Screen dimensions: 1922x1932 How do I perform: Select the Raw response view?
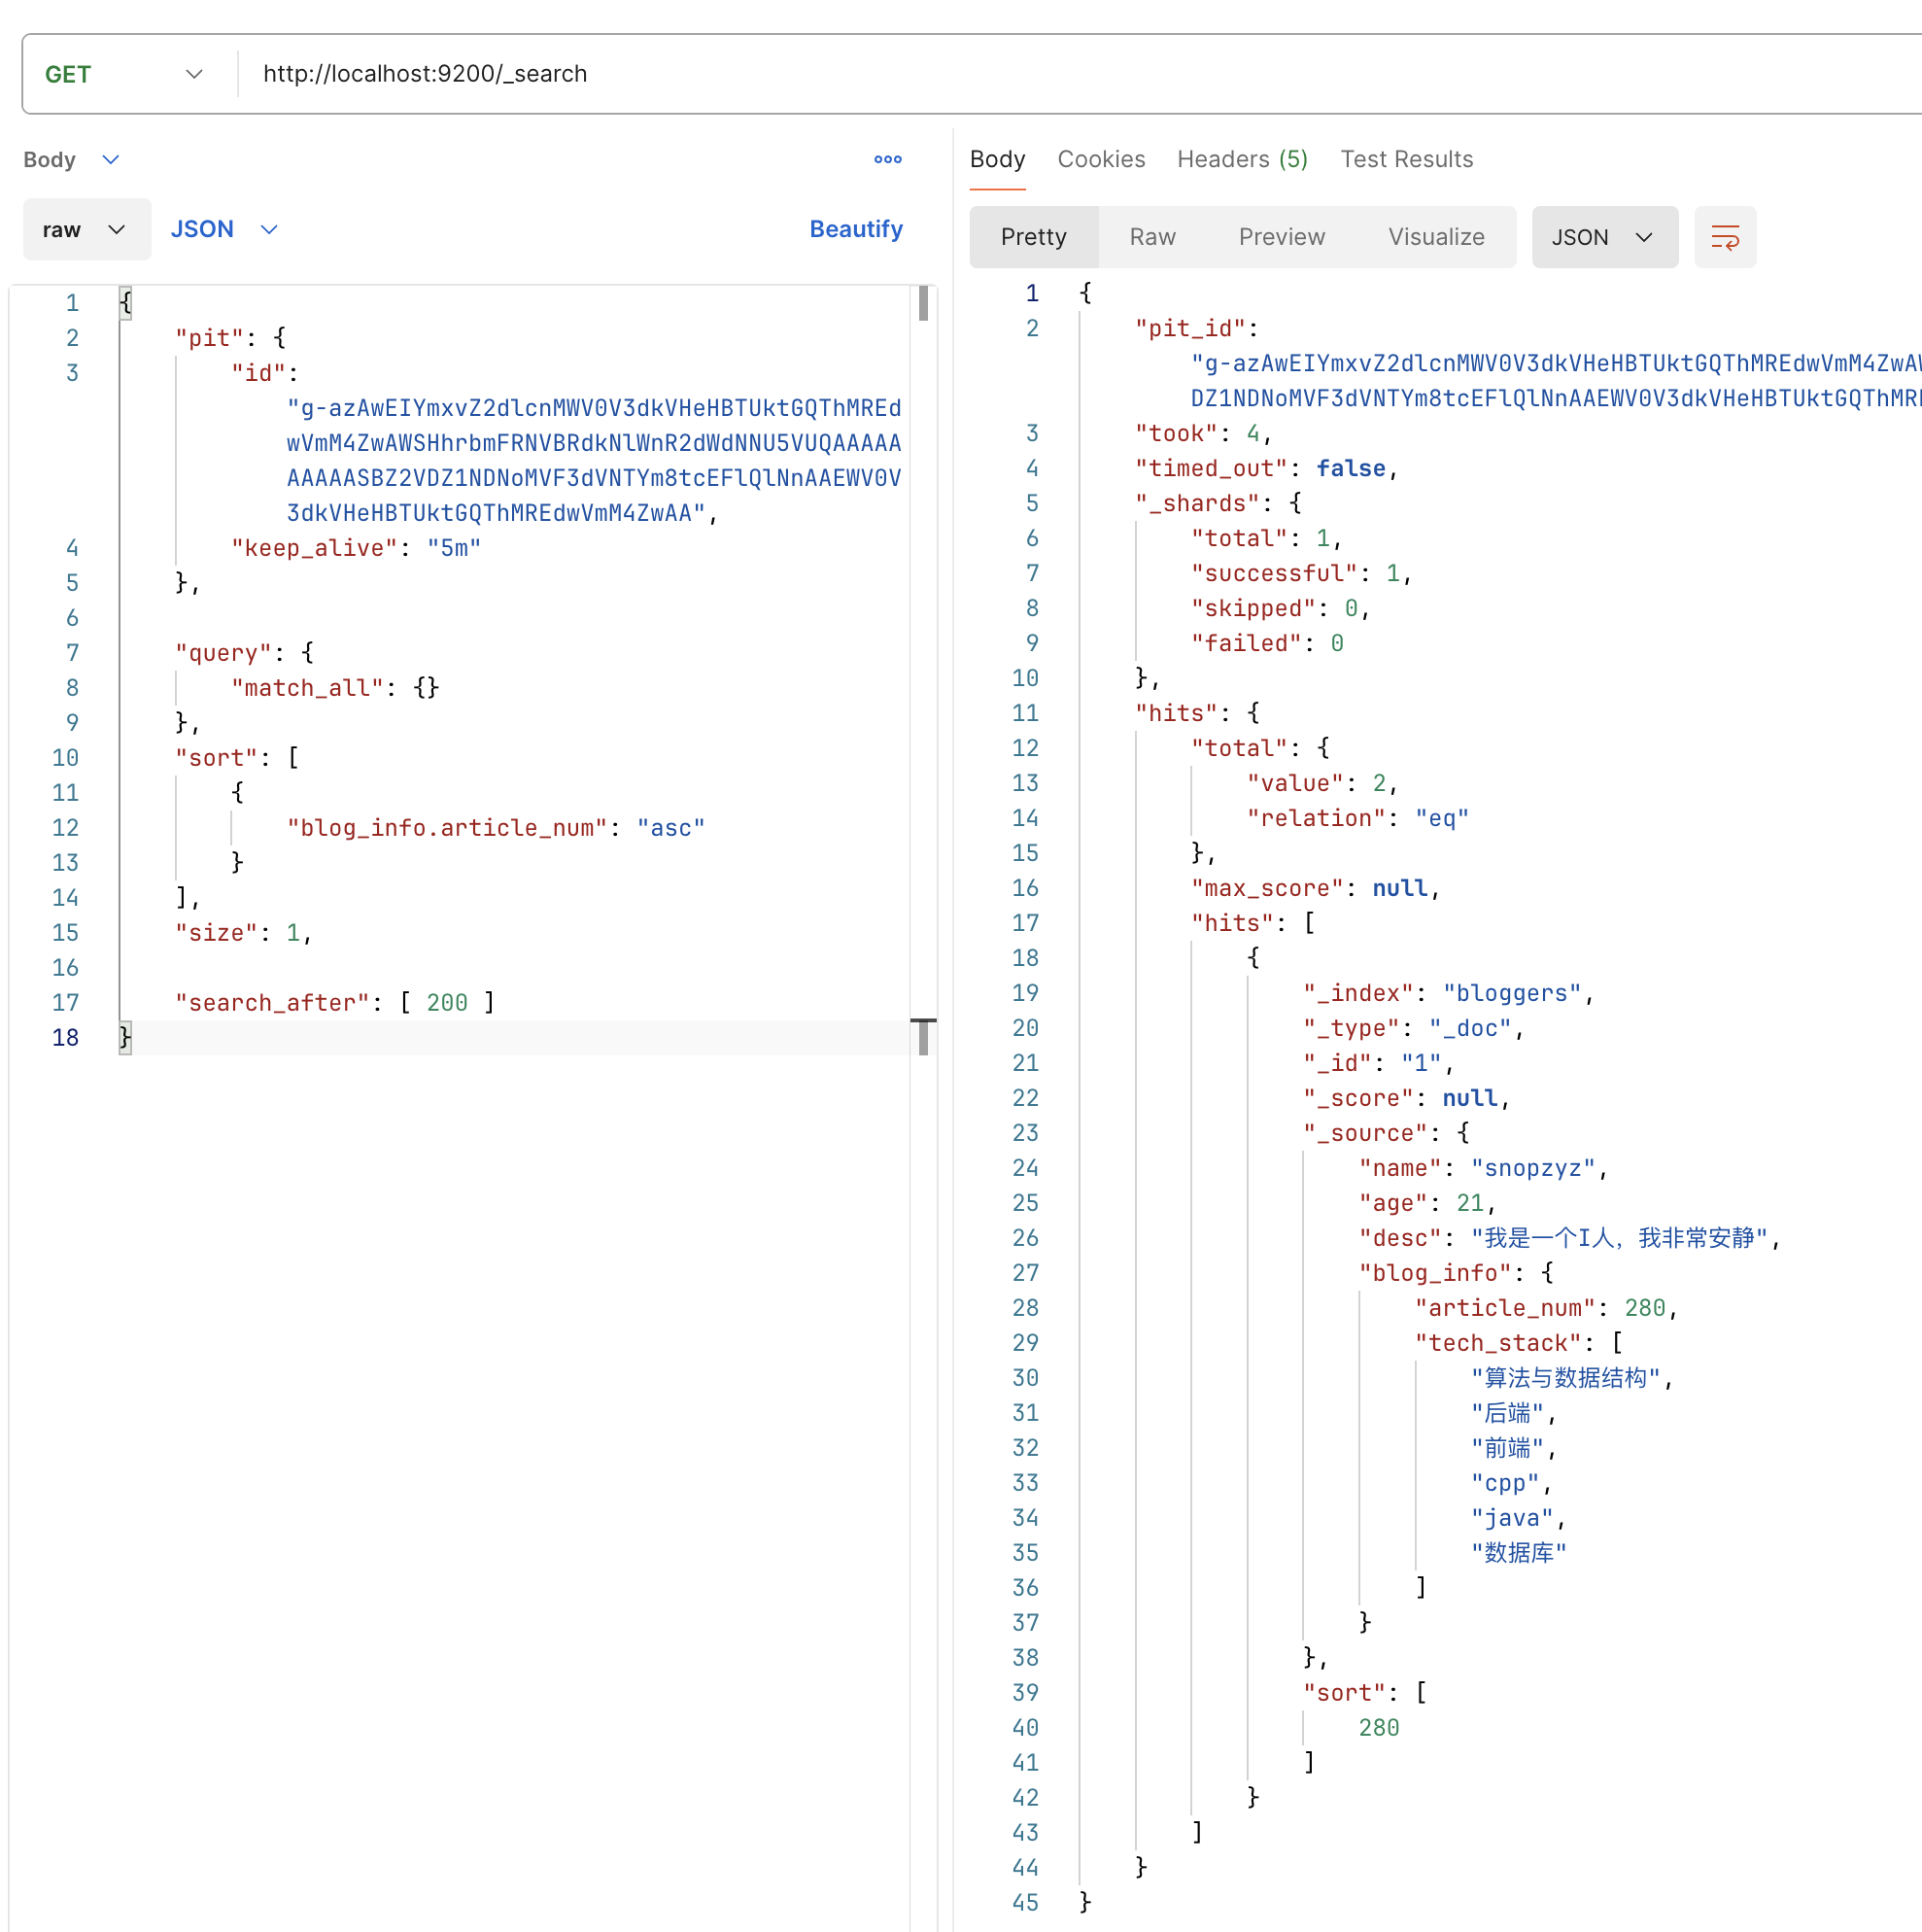[1152, 237]
